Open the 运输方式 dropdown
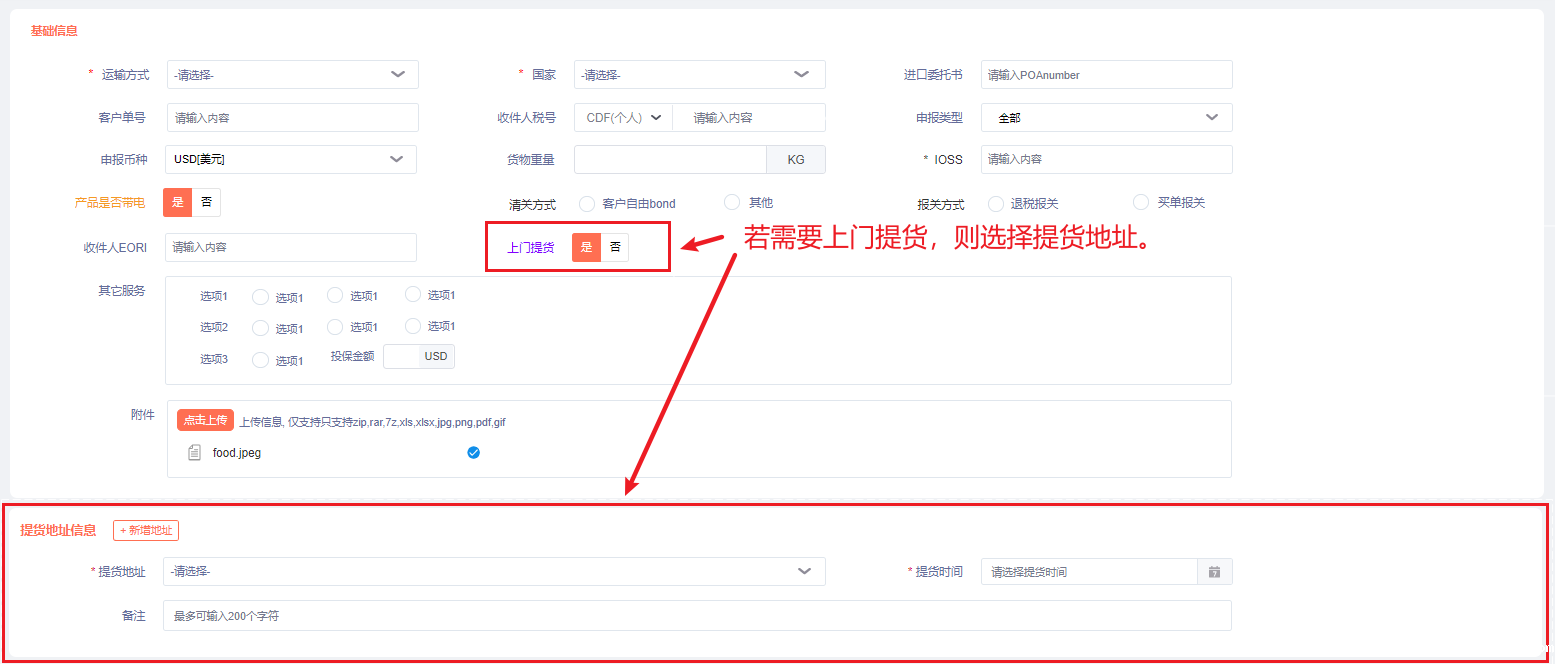This screenshot has width=1555, height=664. pos(292,75)
